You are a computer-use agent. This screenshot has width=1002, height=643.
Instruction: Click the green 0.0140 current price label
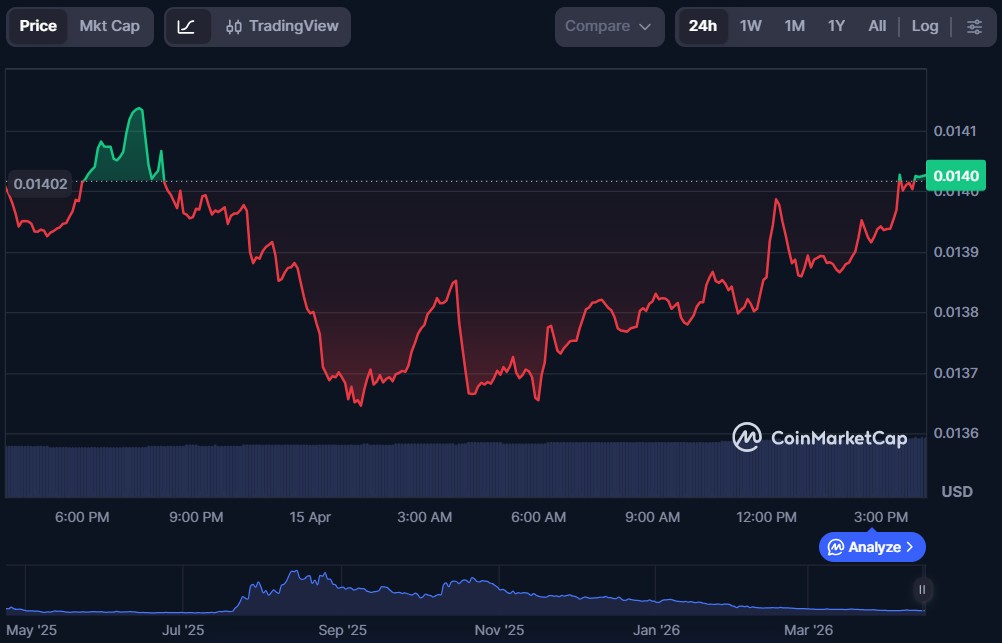click(x=957, y=176)
